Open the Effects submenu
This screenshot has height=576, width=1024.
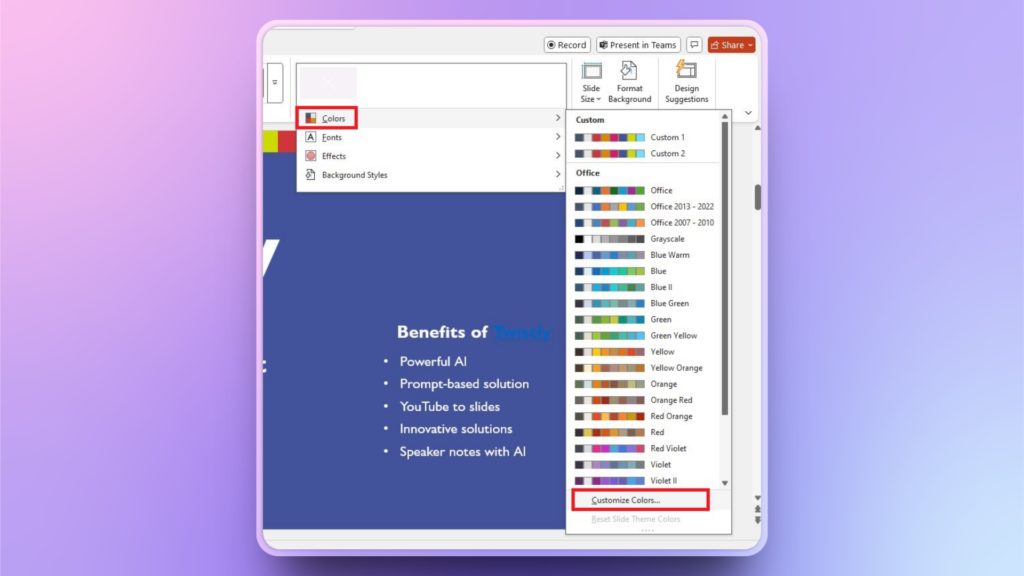333,156
